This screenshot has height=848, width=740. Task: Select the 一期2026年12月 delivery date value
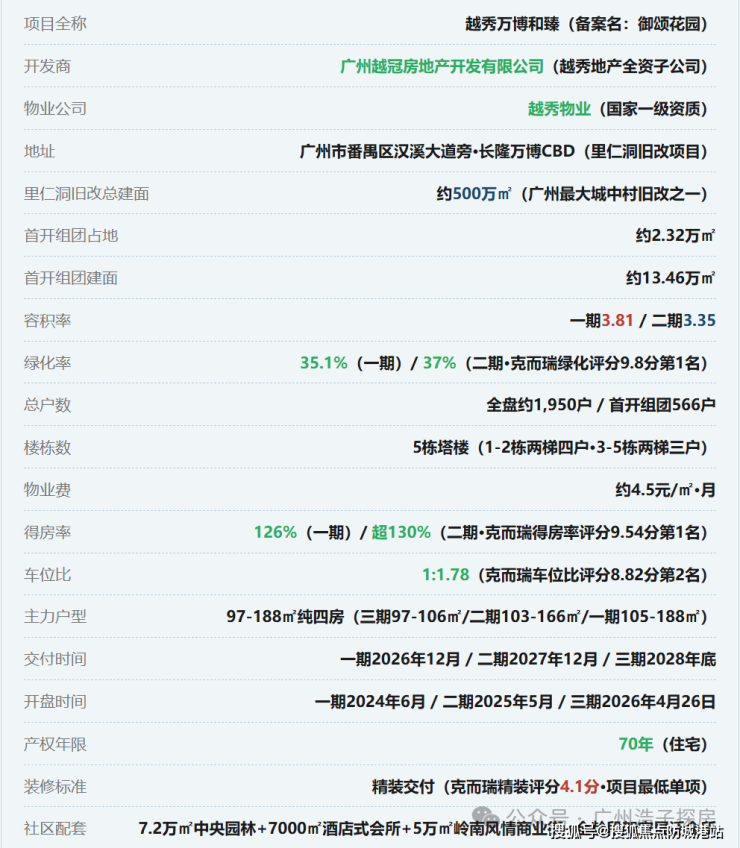point(400,659)
